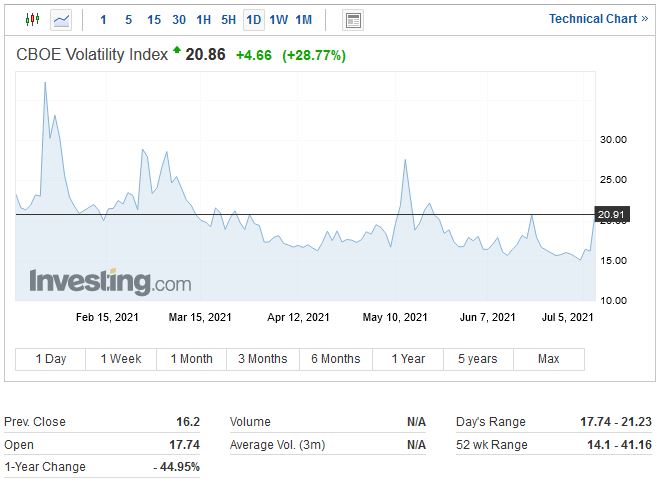The image size is (661, 491).
Task: Select the 1 Year range
Action: pyautogui.click(x=407, y=359)
